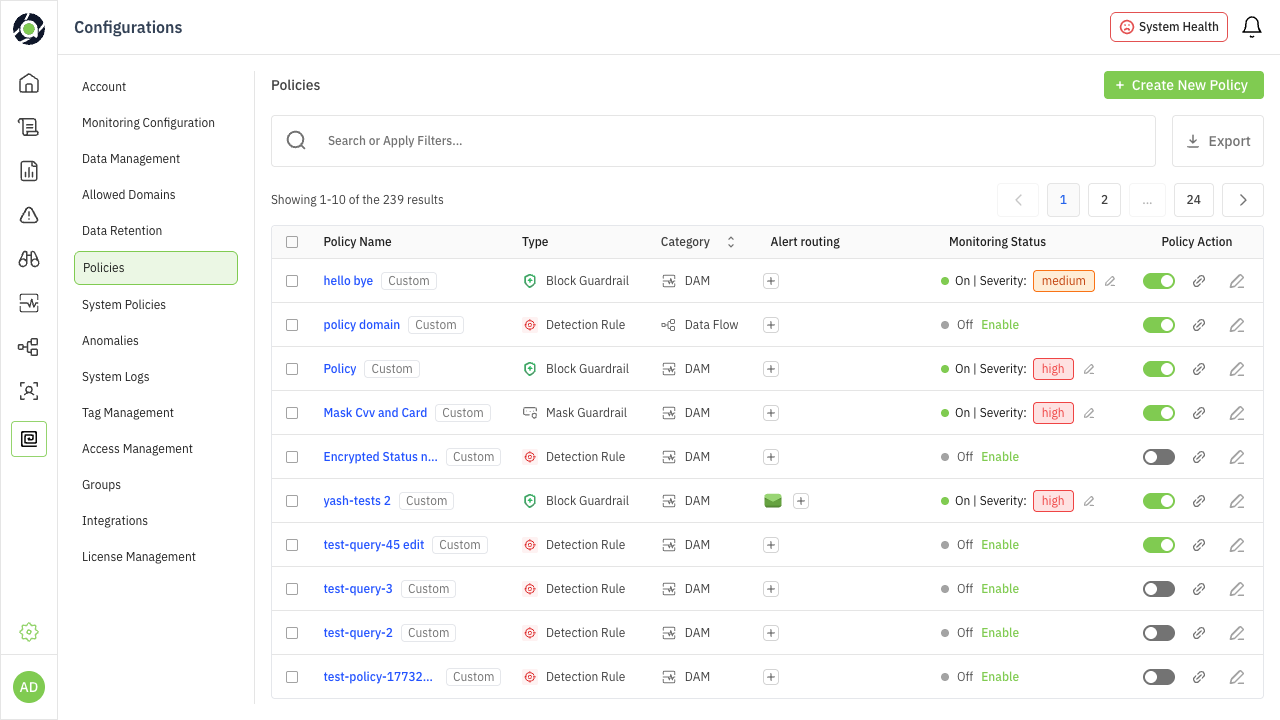This screenshot has width=1280, height=720.
Task: Open the home icon in left sidebar
Action: pos(29,83)
